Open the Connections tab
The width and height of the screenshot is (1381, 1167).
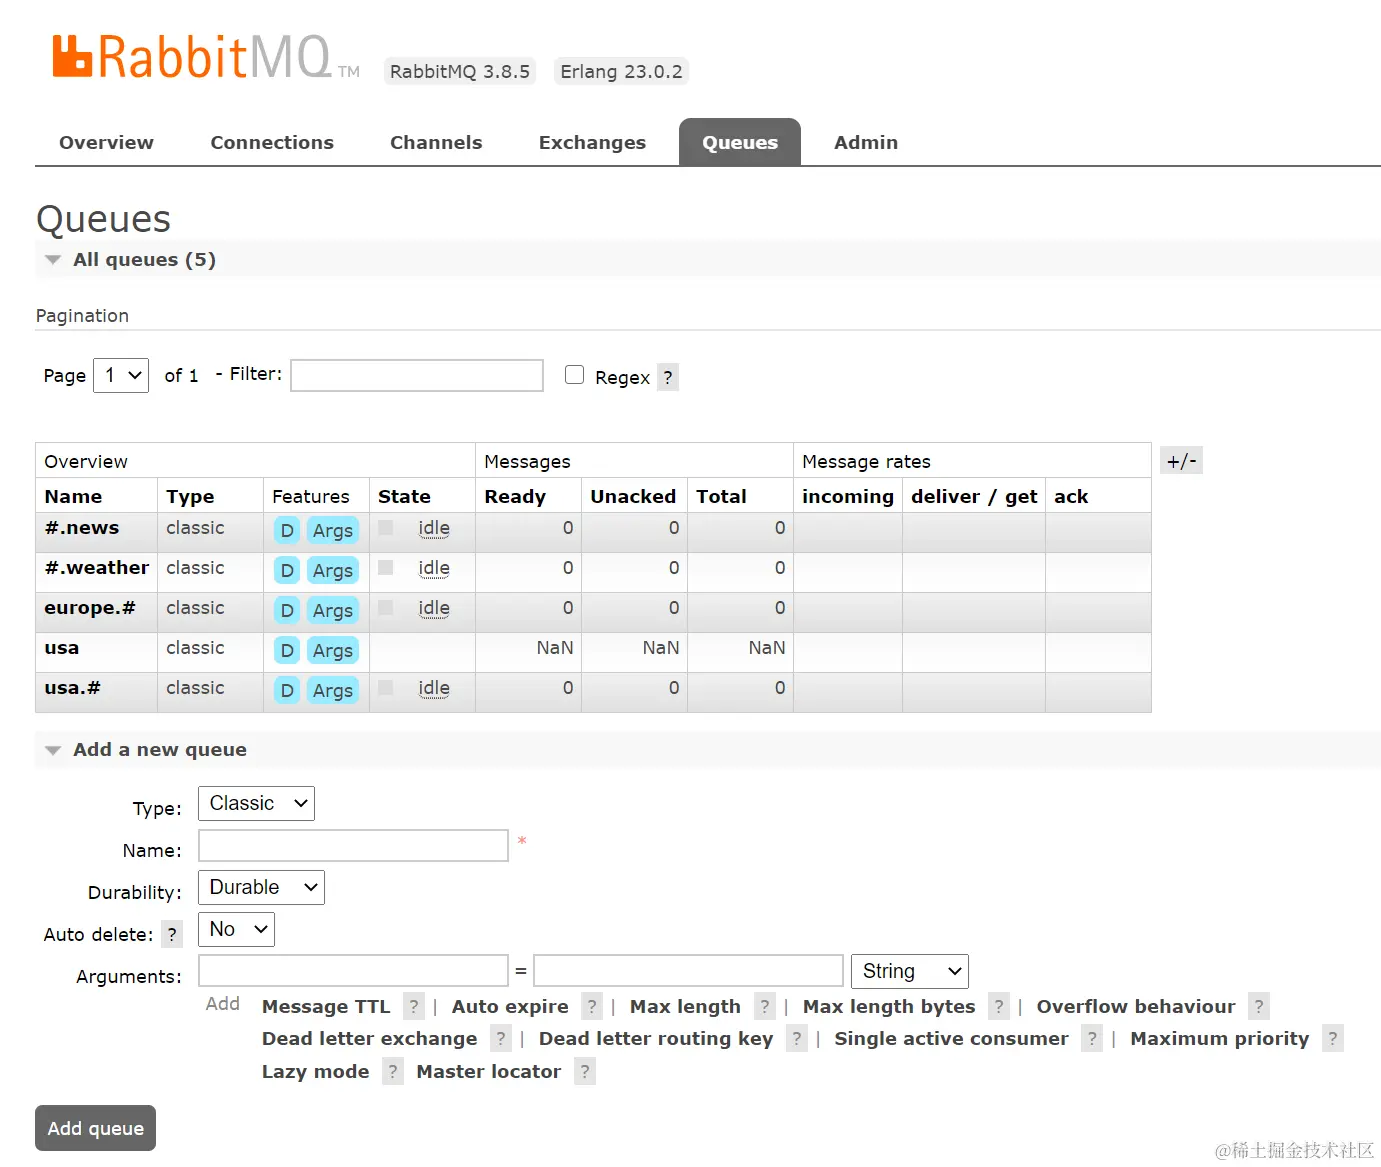pyautogui.click(x=272, y=142)
